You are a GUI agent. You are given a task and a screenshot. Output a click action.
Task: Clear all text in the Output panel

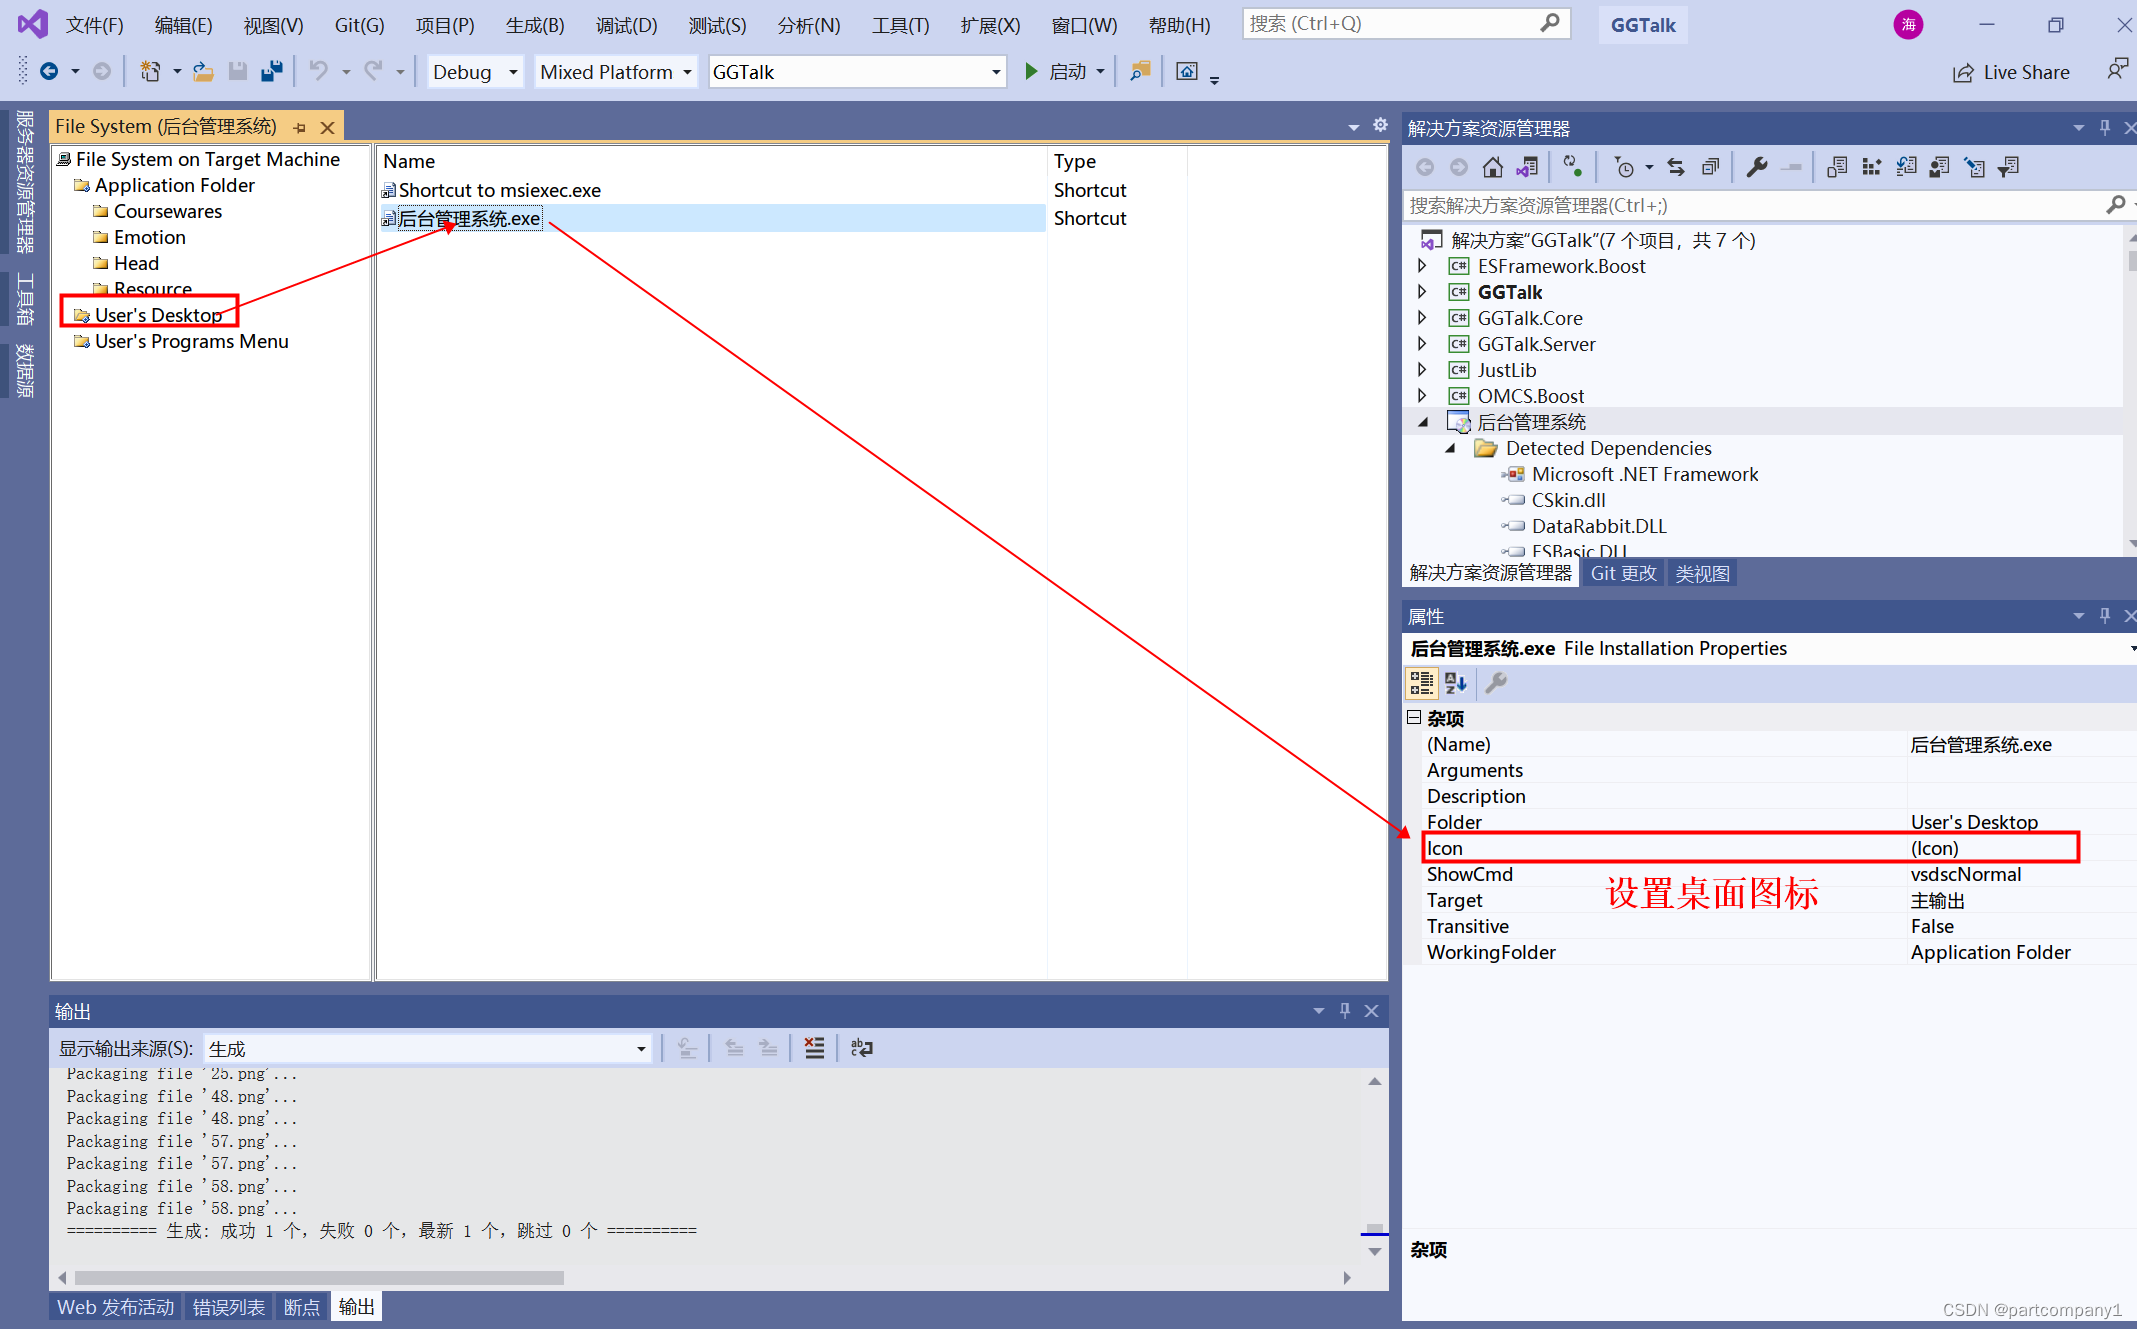click(815, 1048)
